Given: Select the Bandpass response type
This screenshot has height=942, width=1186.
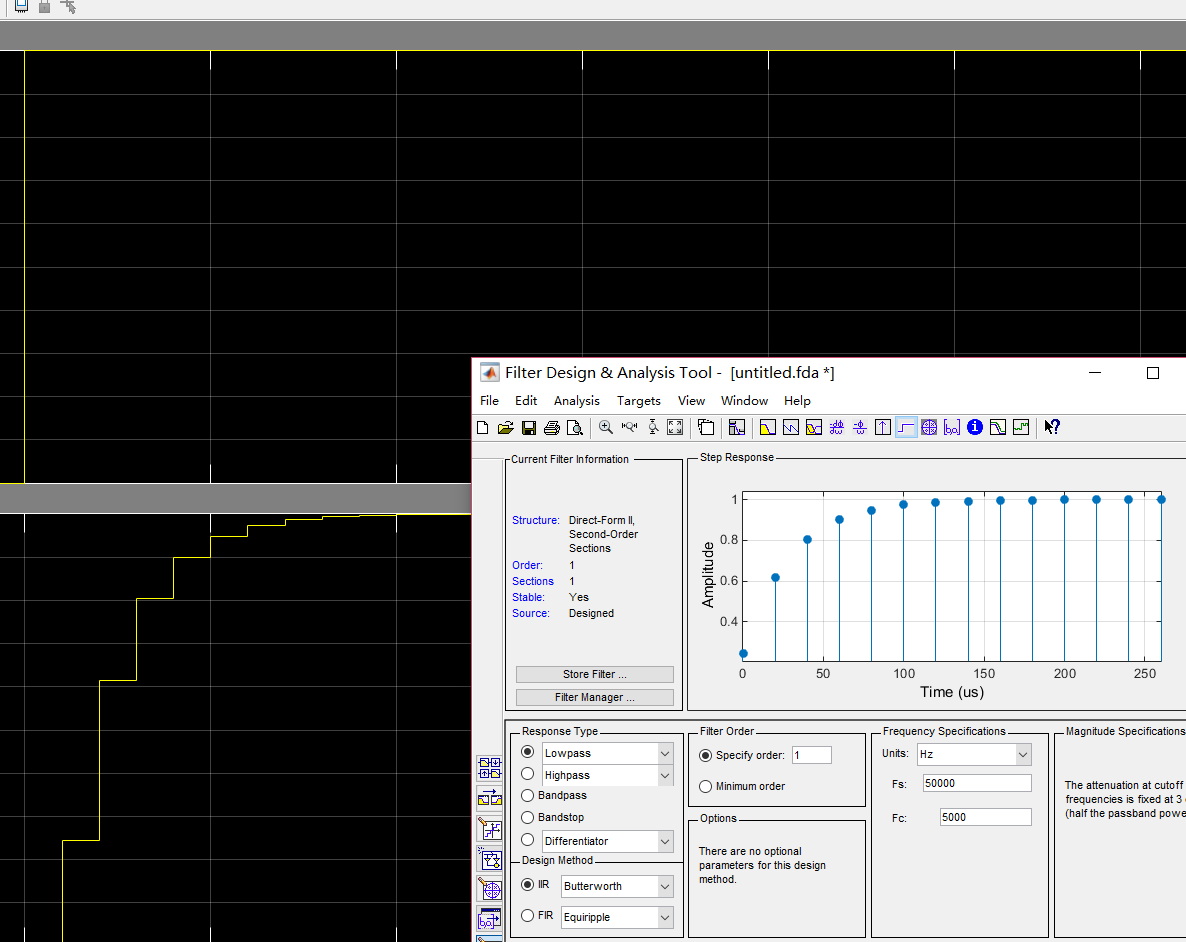Looking at the screenshot, I should click(x=527, y=796).
